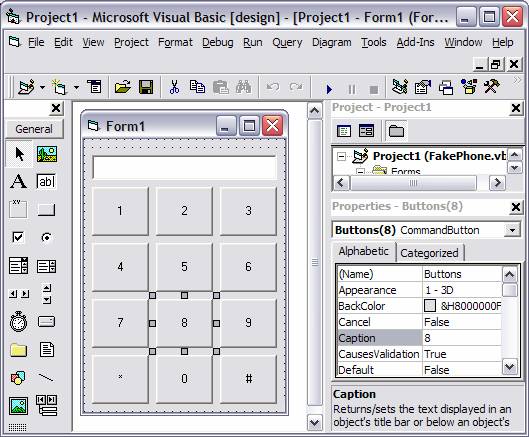
Task: Collapse the Project1 tree node
Action: [341, 156]
